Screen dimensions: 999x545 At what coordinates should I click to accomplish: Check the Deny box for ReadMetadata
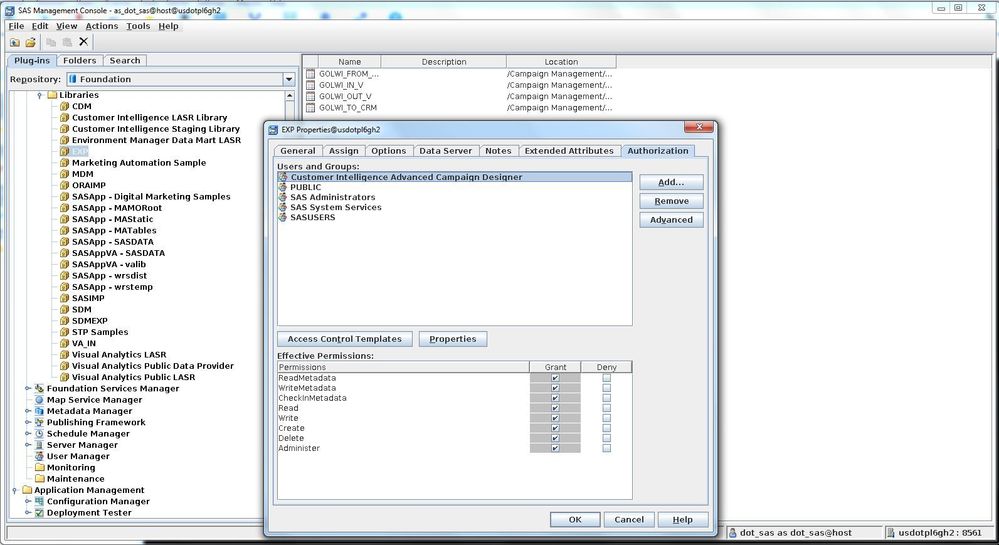pos(607,378)
